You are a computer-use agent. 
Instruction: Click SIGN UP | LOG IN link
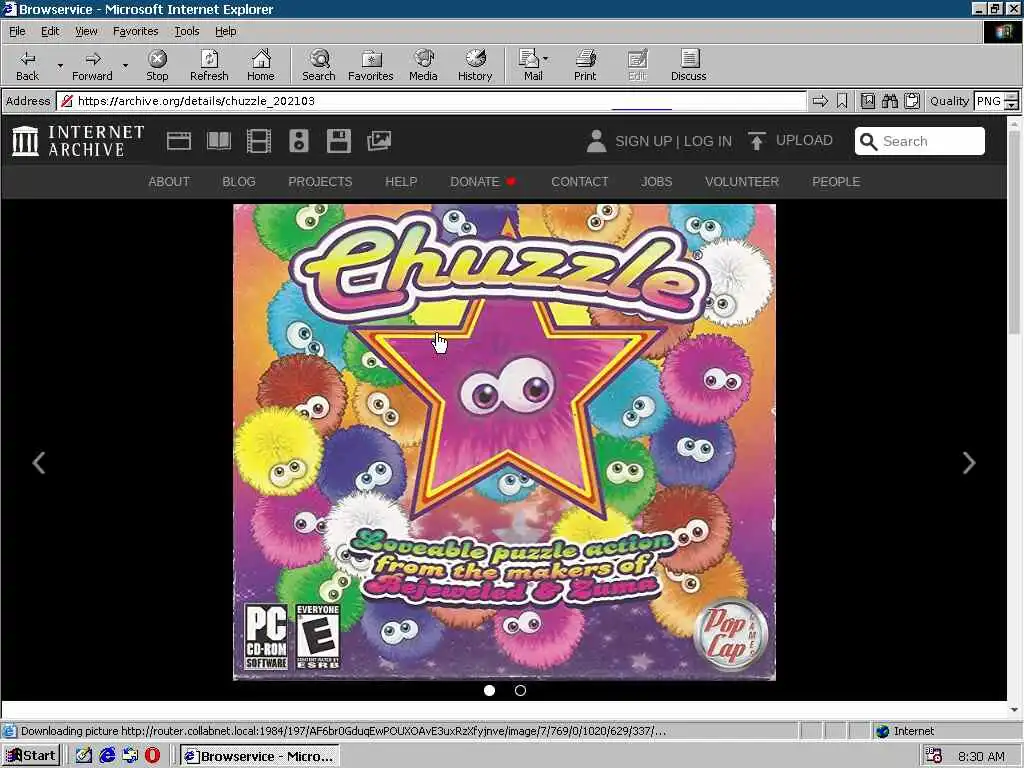coord(673,141)
